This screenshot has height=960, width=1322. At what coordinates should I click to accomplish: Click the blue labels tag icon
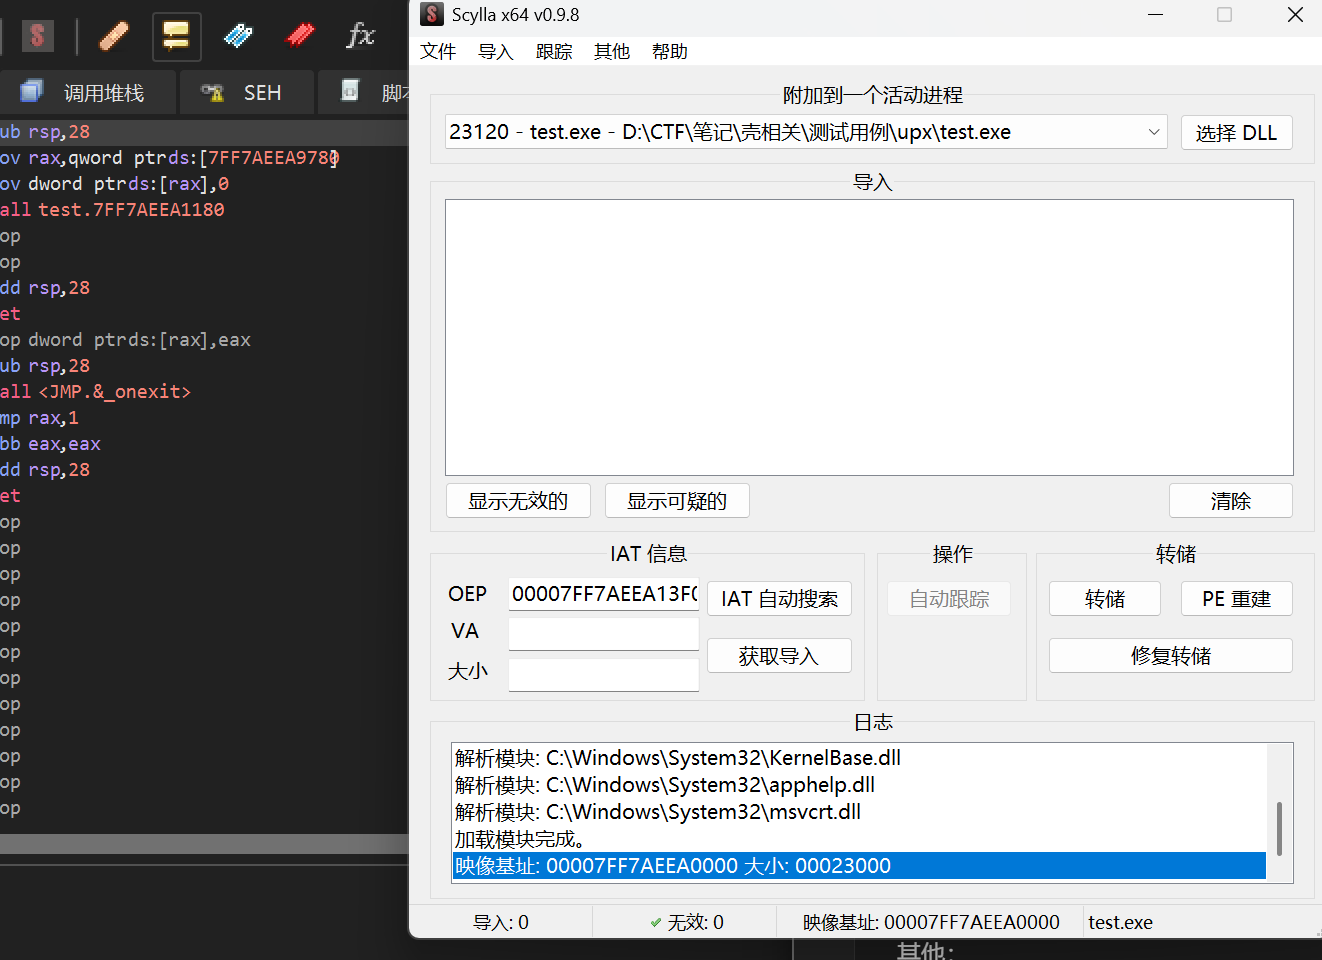point(238,37)
